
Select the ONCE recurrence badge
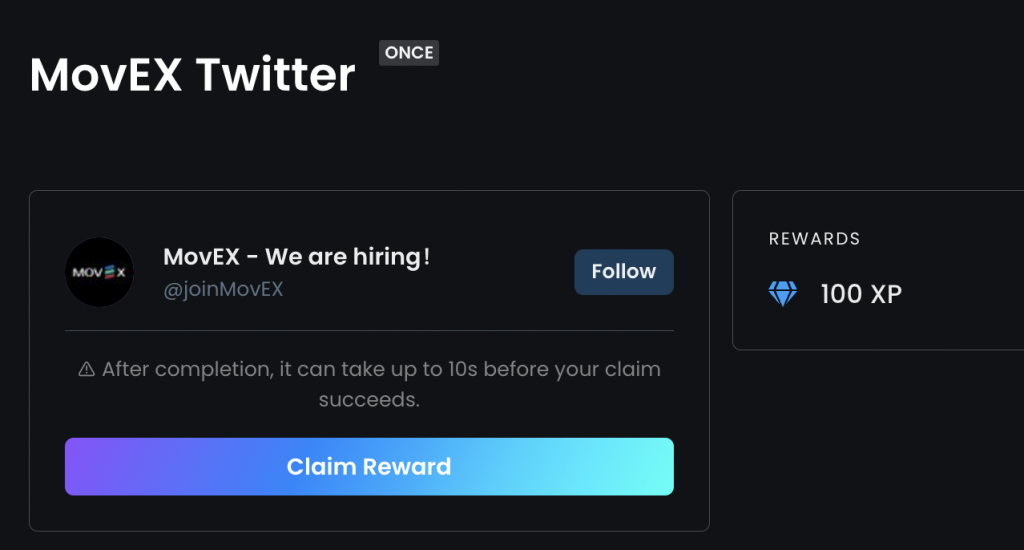click(x=409, y=53)
